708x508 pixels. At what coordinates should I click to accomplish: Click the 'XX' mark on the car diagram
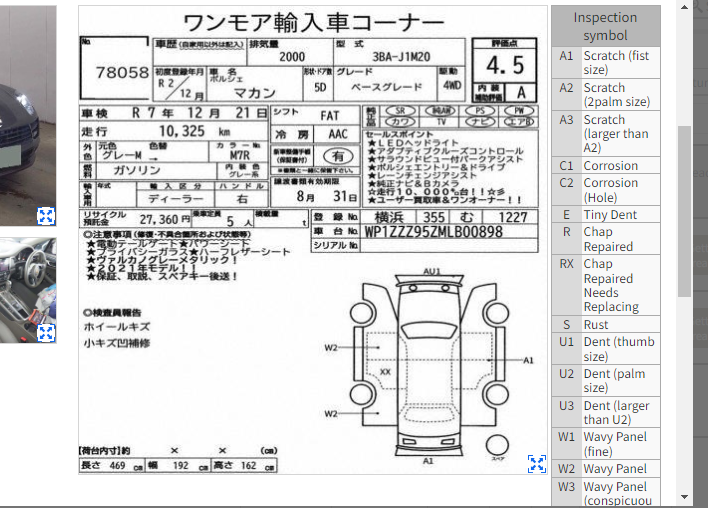pos(385,372)
